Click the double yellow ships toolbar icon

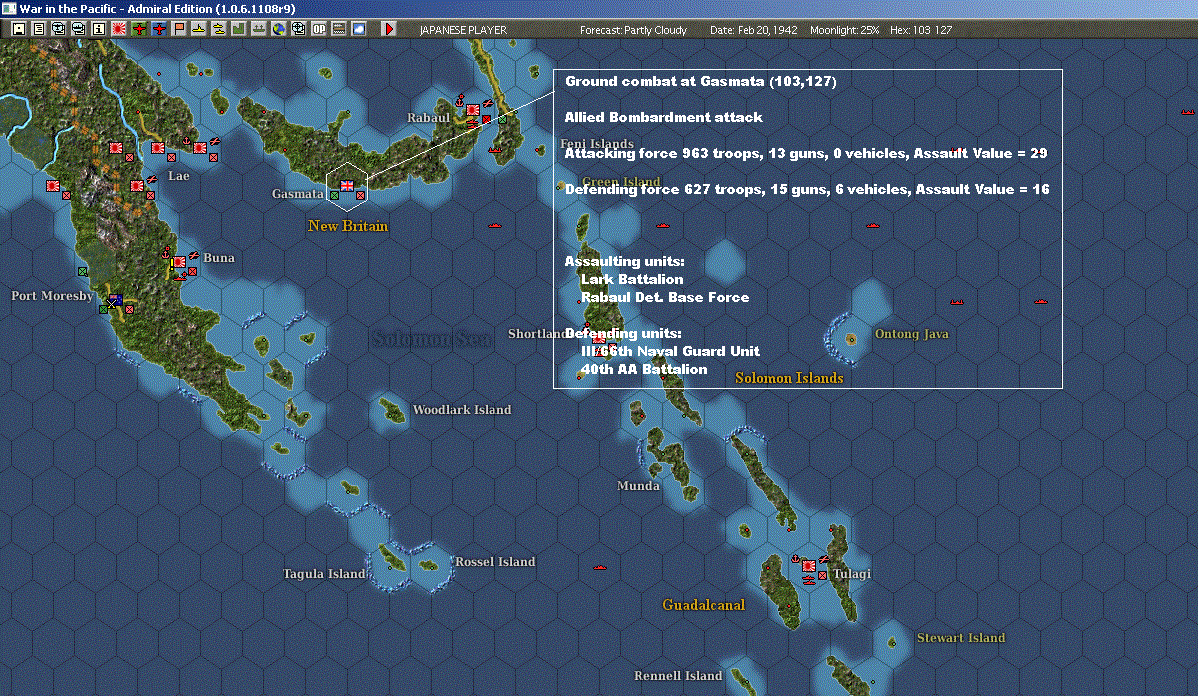[219, 29]
